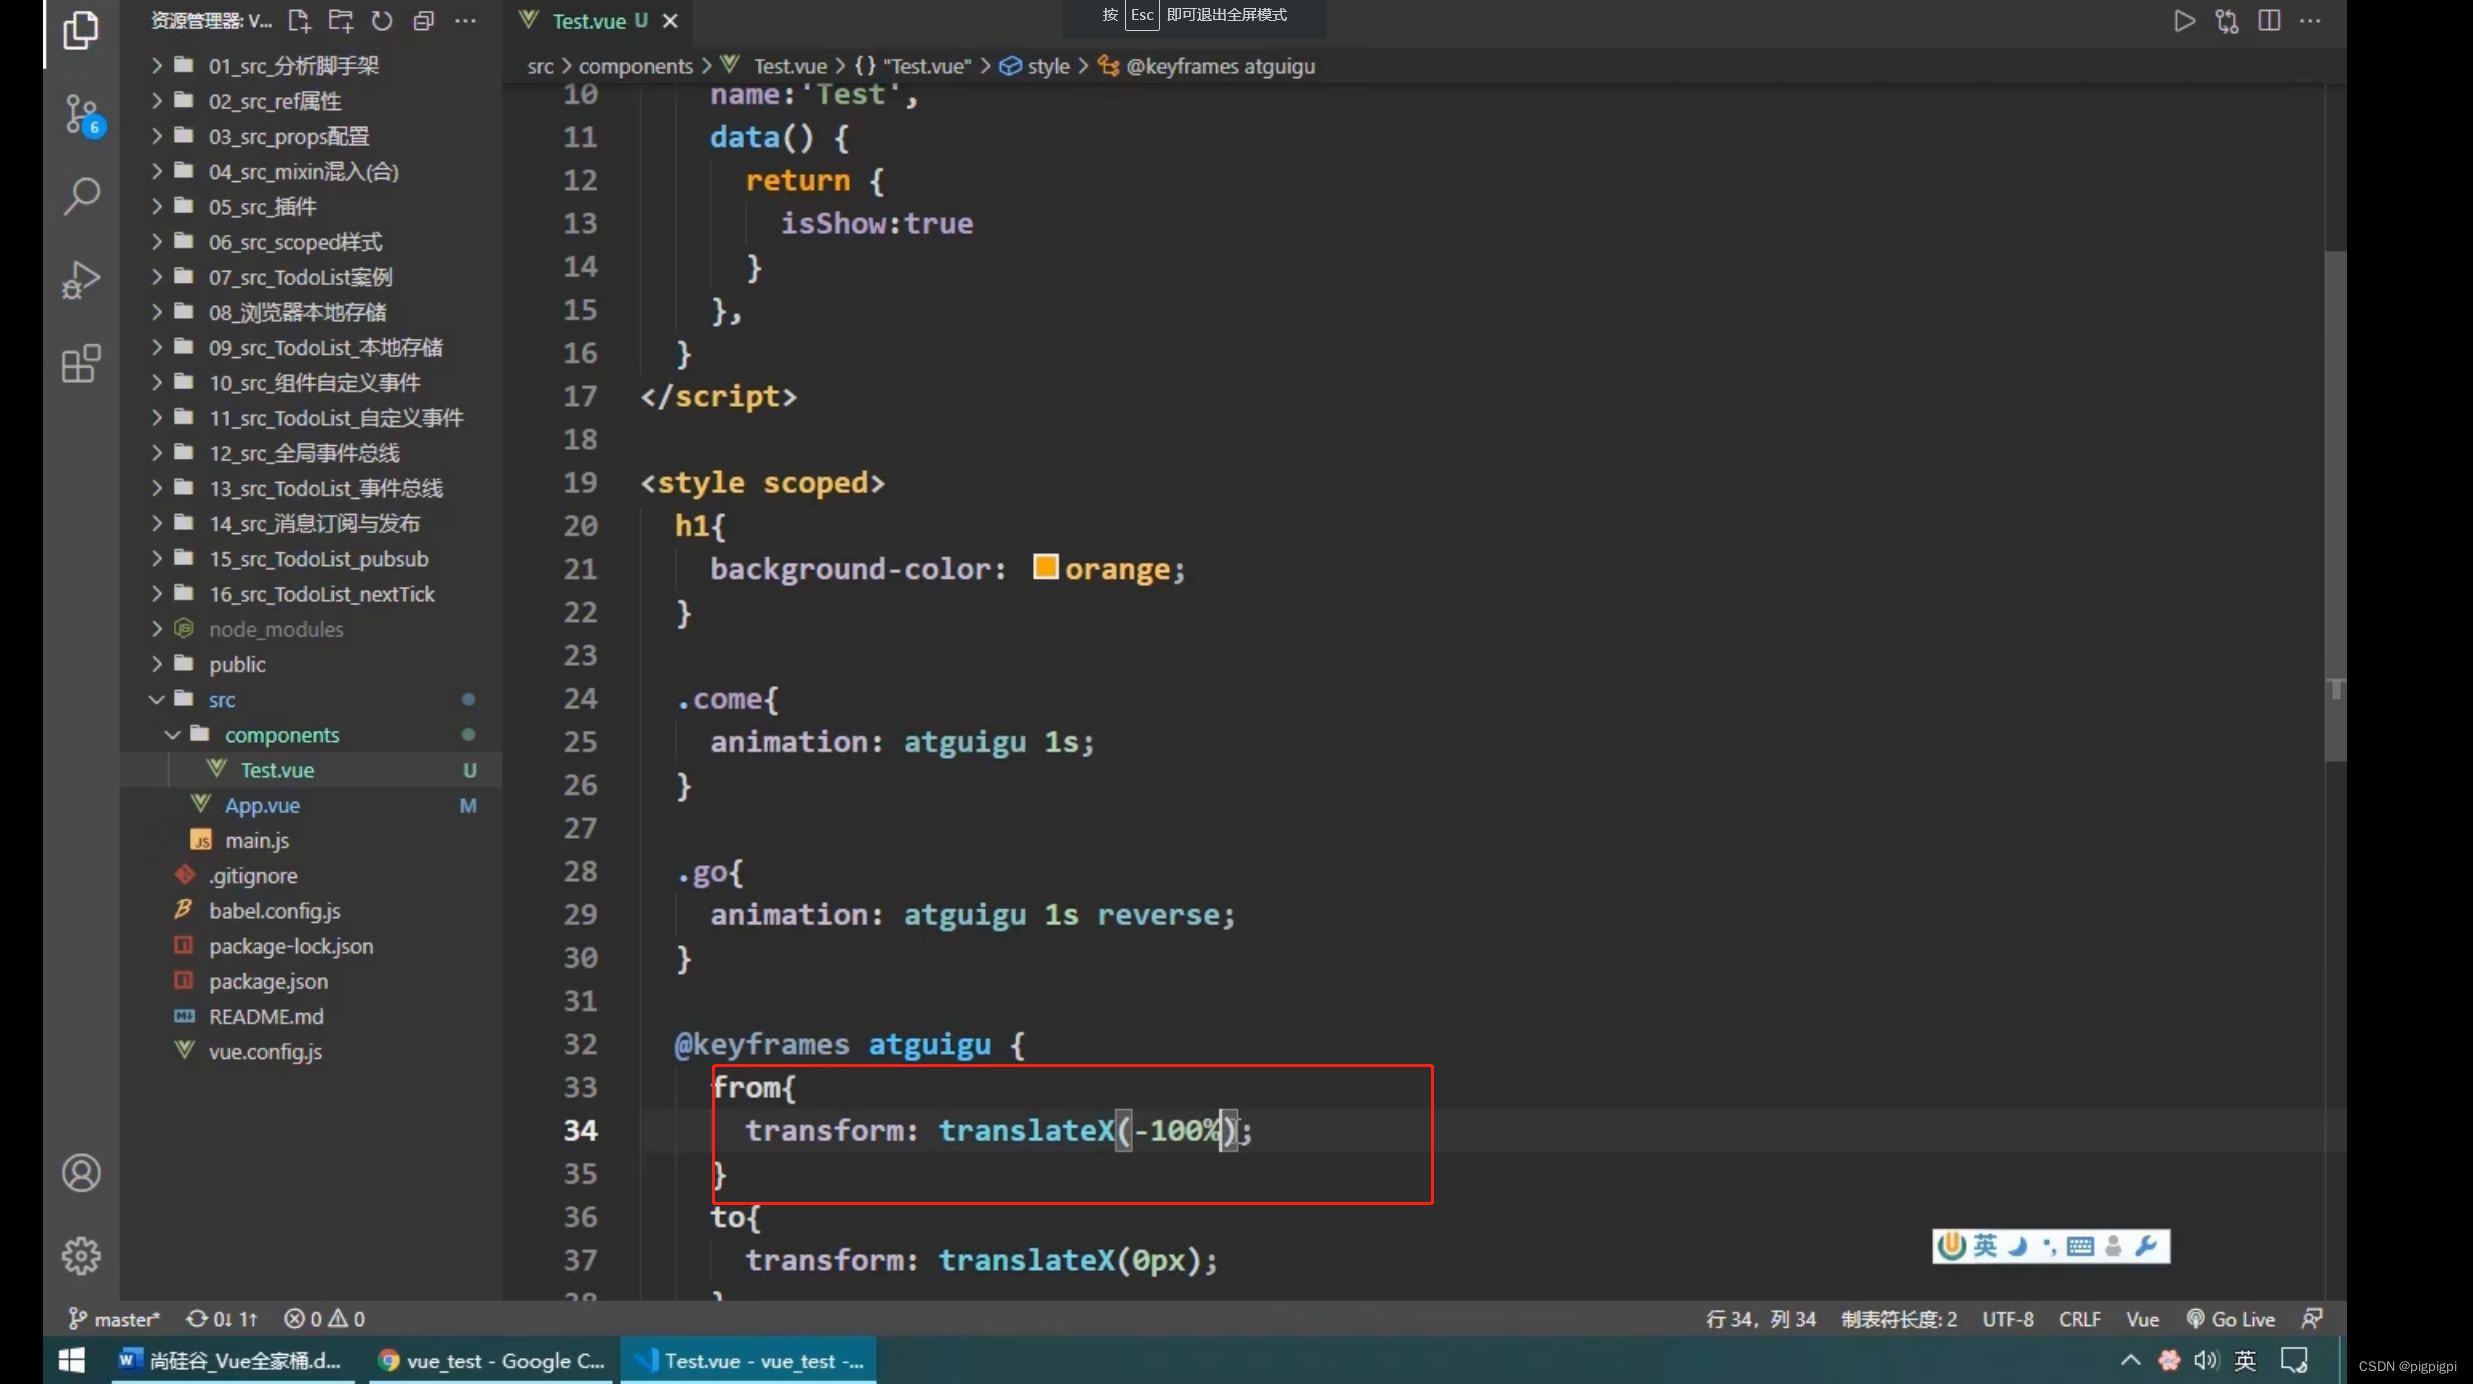Click Go Live in status bar
Image resolution: width=2473 pixels, height=1384 pixels.
[2231, 1319]
